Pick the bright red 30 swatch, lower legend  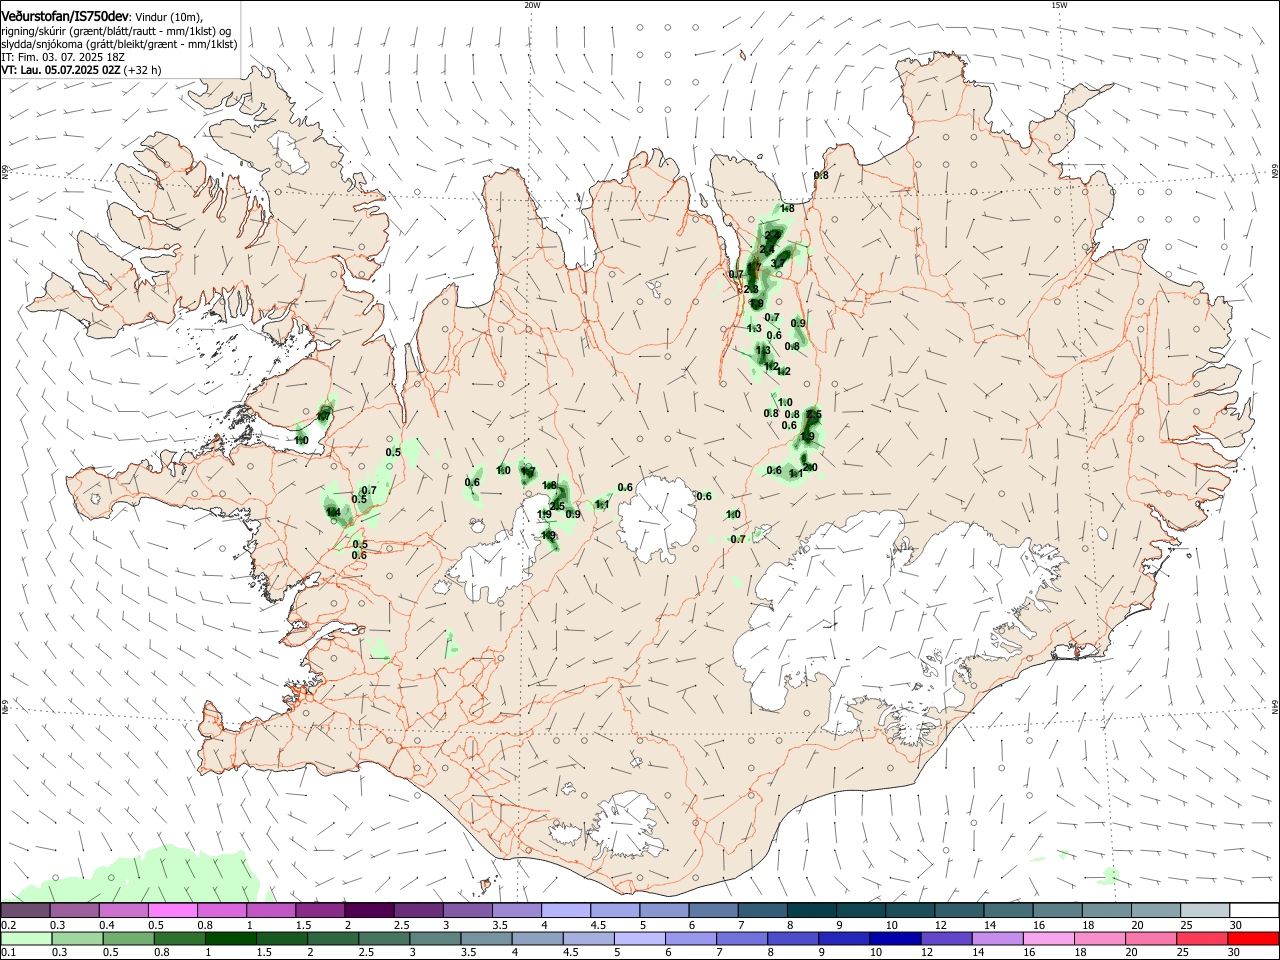tap(1253, 938)
